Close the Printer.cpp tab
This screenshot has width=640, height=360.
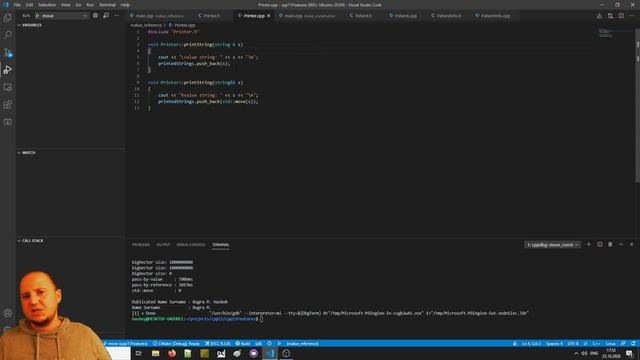pyautogui.click(x=269, y=16)
